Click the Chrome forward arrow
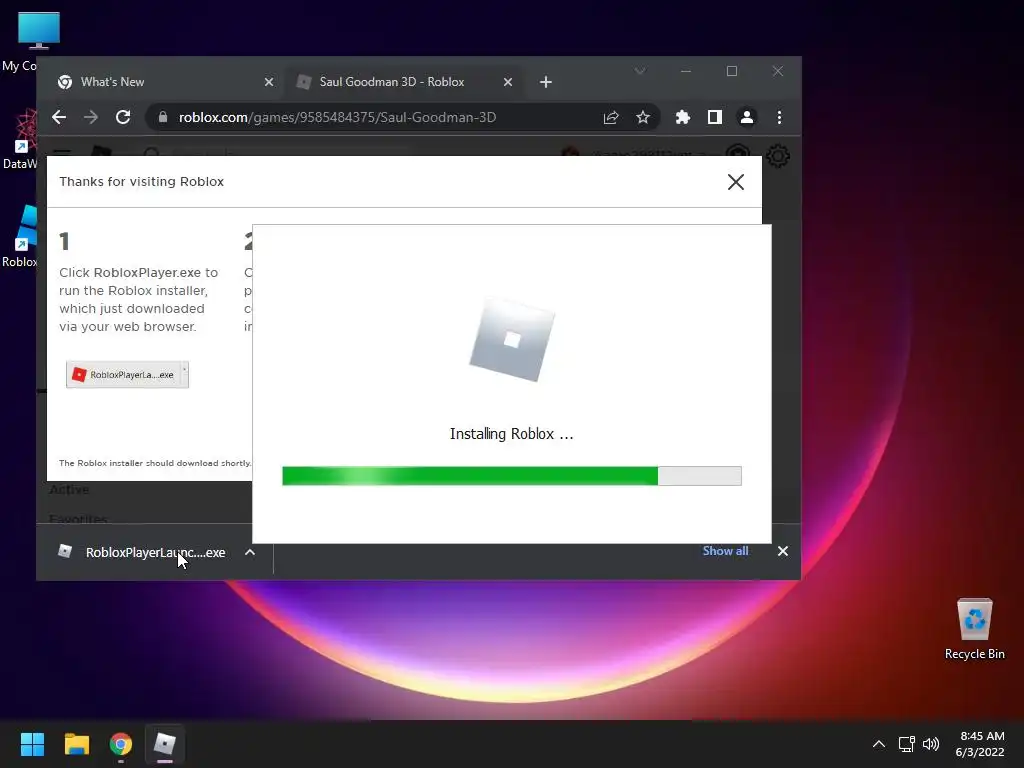This screenshot has width=1024, height=768. point(91,117)
